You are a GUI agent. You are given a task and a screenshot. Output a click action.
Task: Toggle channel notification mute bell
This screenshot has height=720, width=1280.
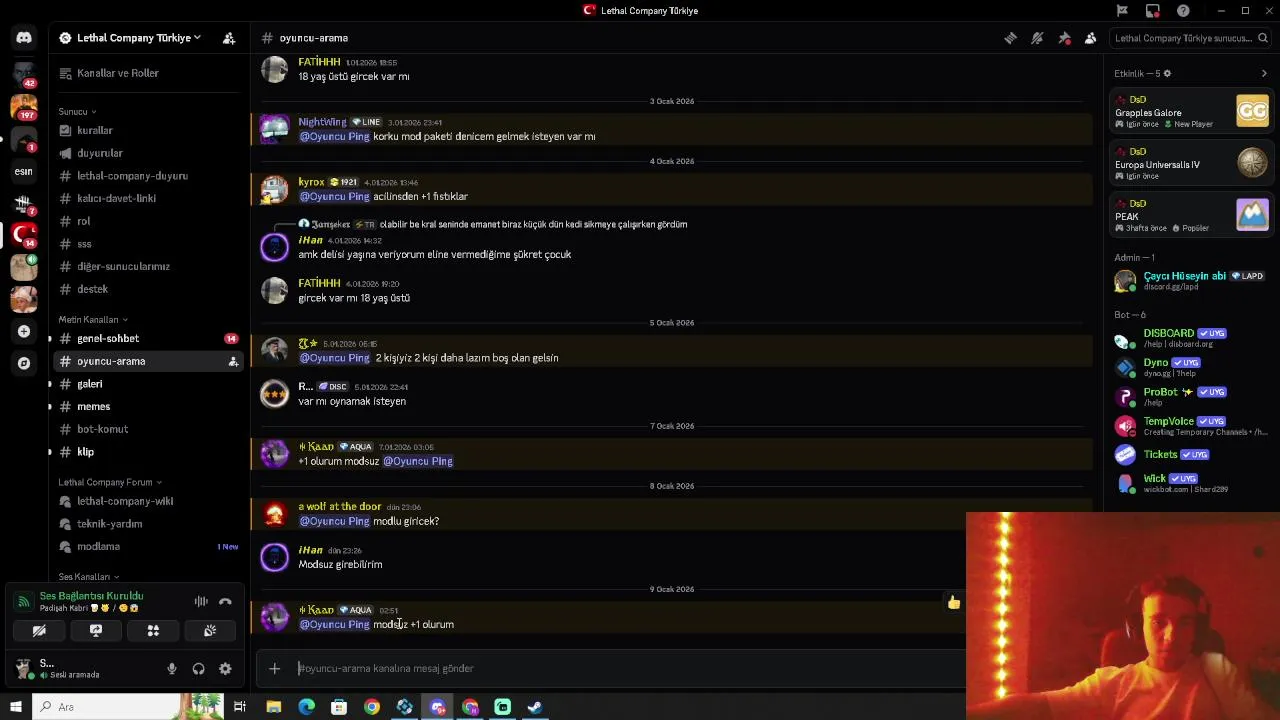(x=1037, y=38)
